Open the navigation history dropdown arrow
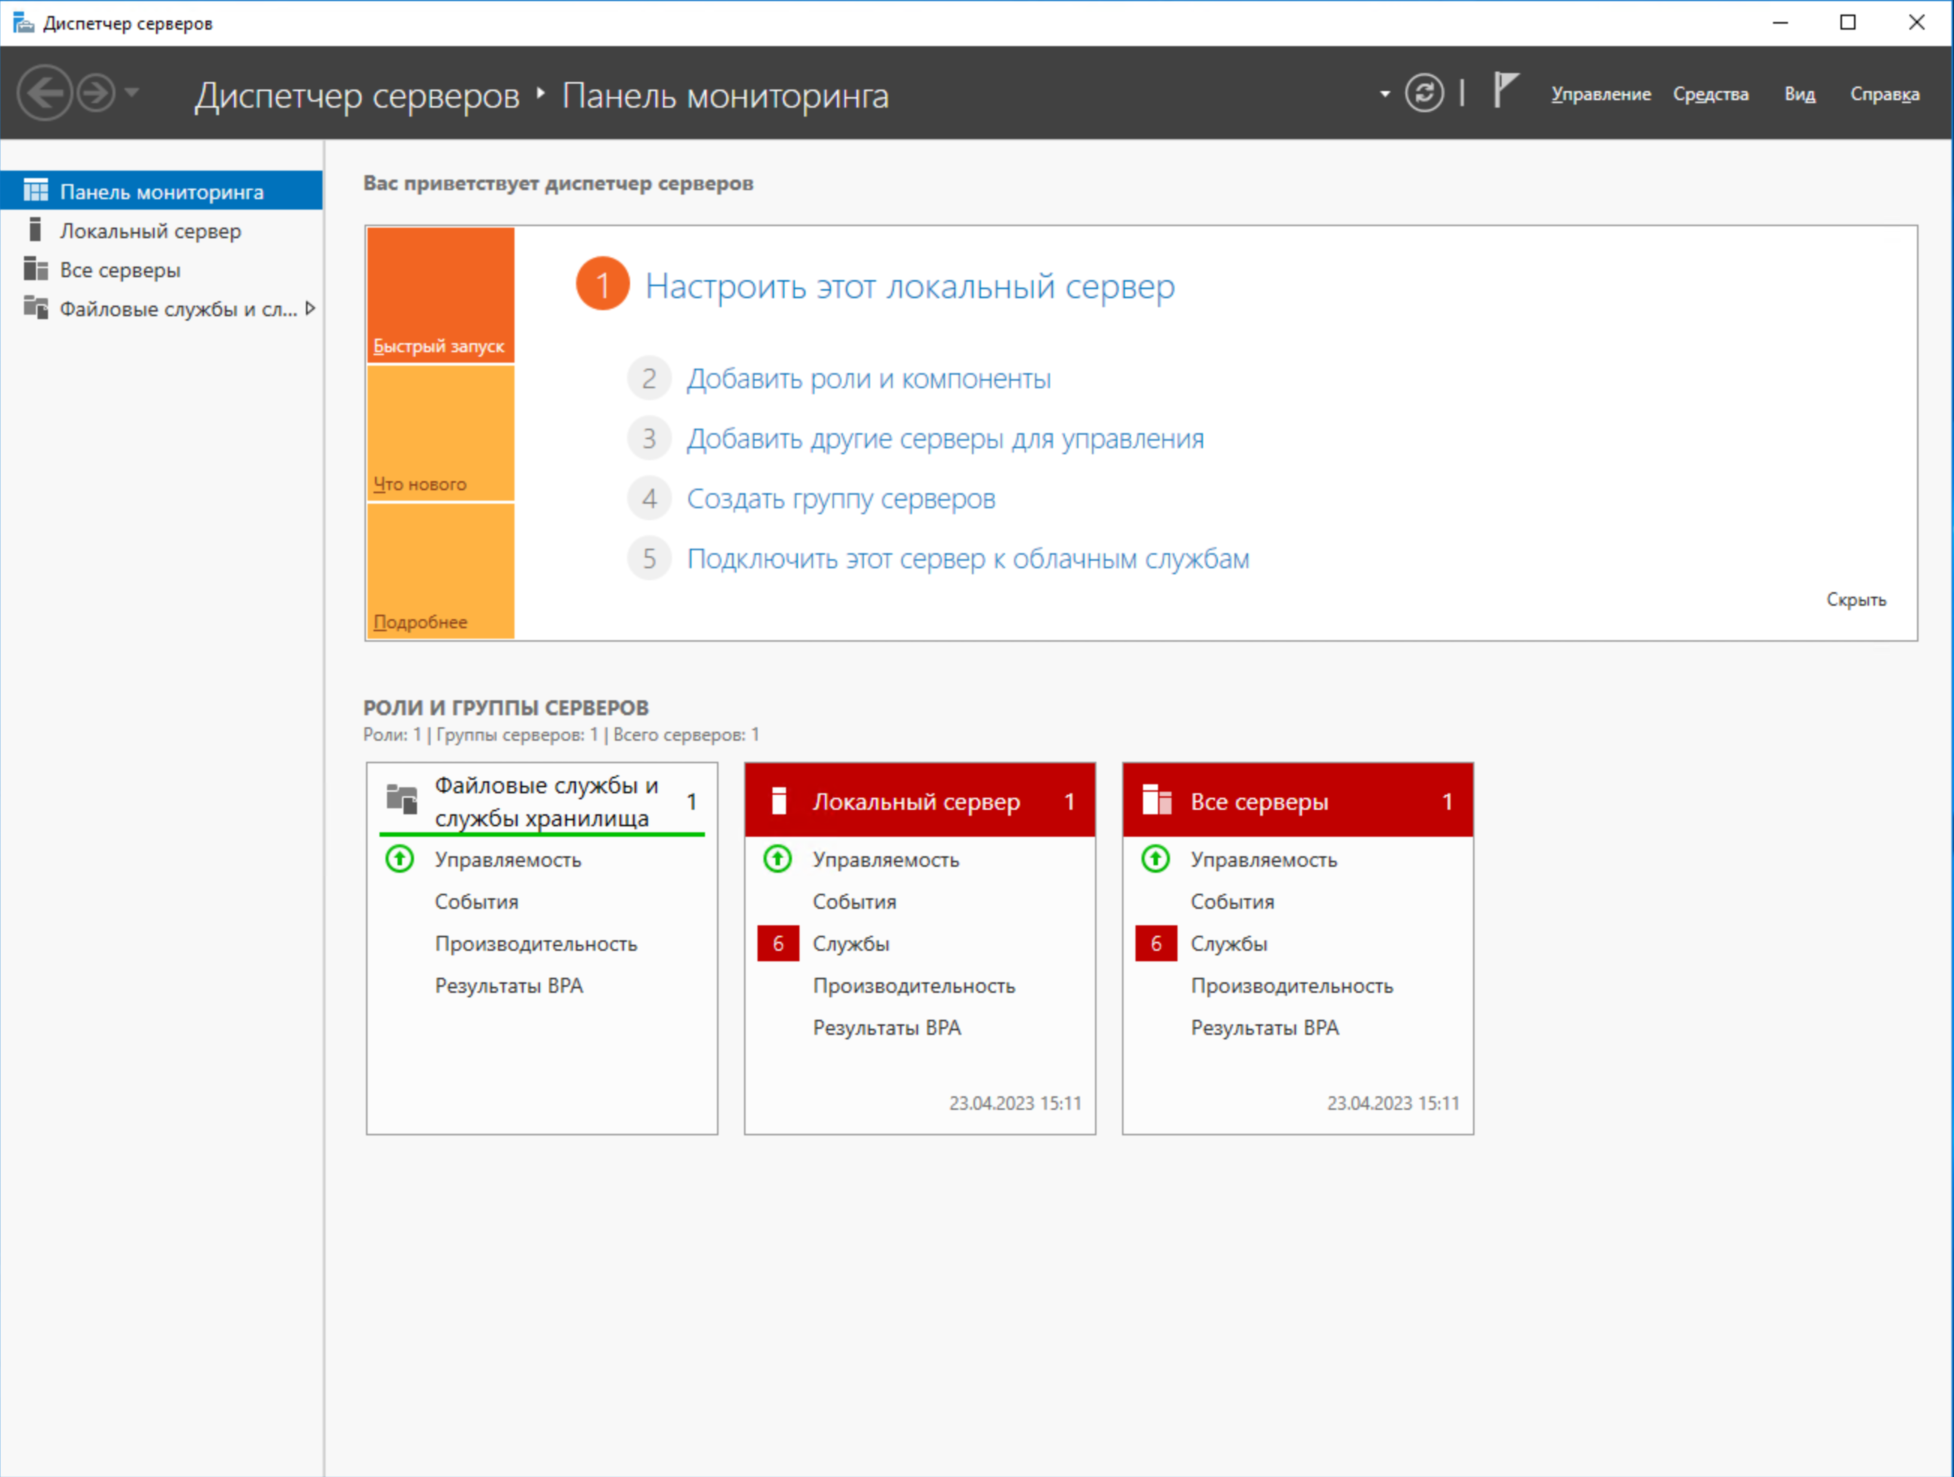This screenshot has width=1954, height=1477. click(x=132, y=93)
